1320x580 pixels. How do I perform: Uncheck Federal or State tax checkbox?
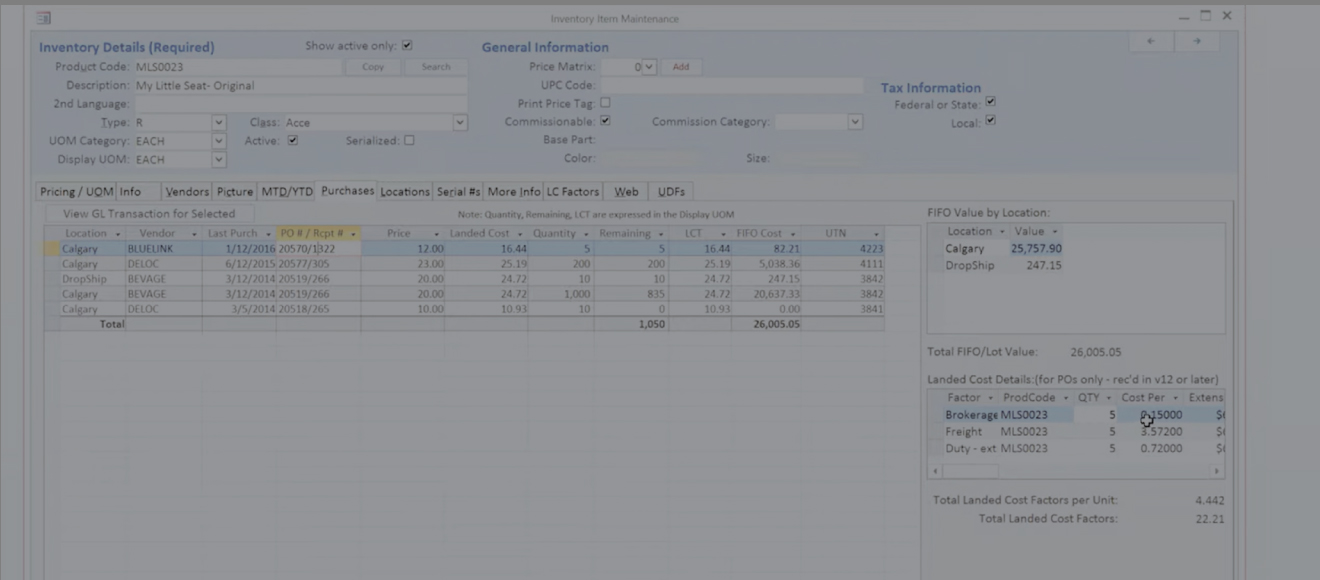990,102
